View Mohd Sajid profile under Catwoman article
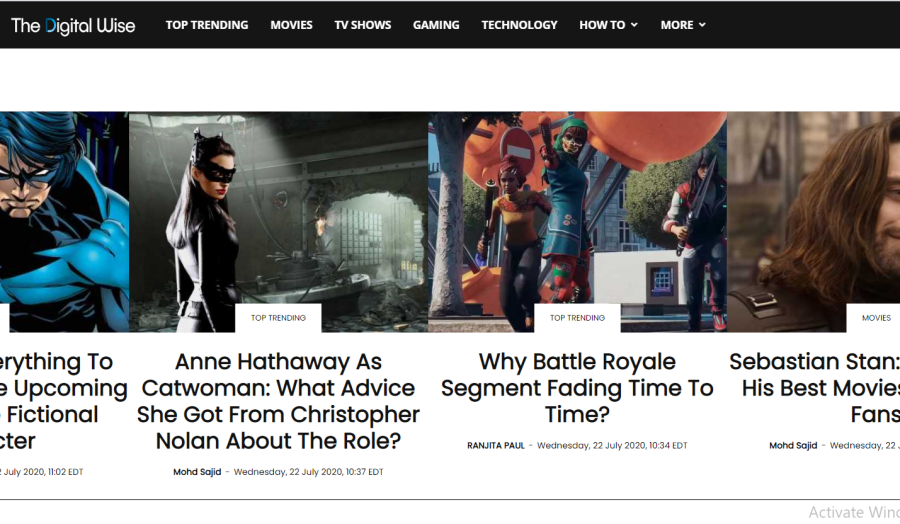The width and height of the screenshot is (900, 524). [197, 472]
